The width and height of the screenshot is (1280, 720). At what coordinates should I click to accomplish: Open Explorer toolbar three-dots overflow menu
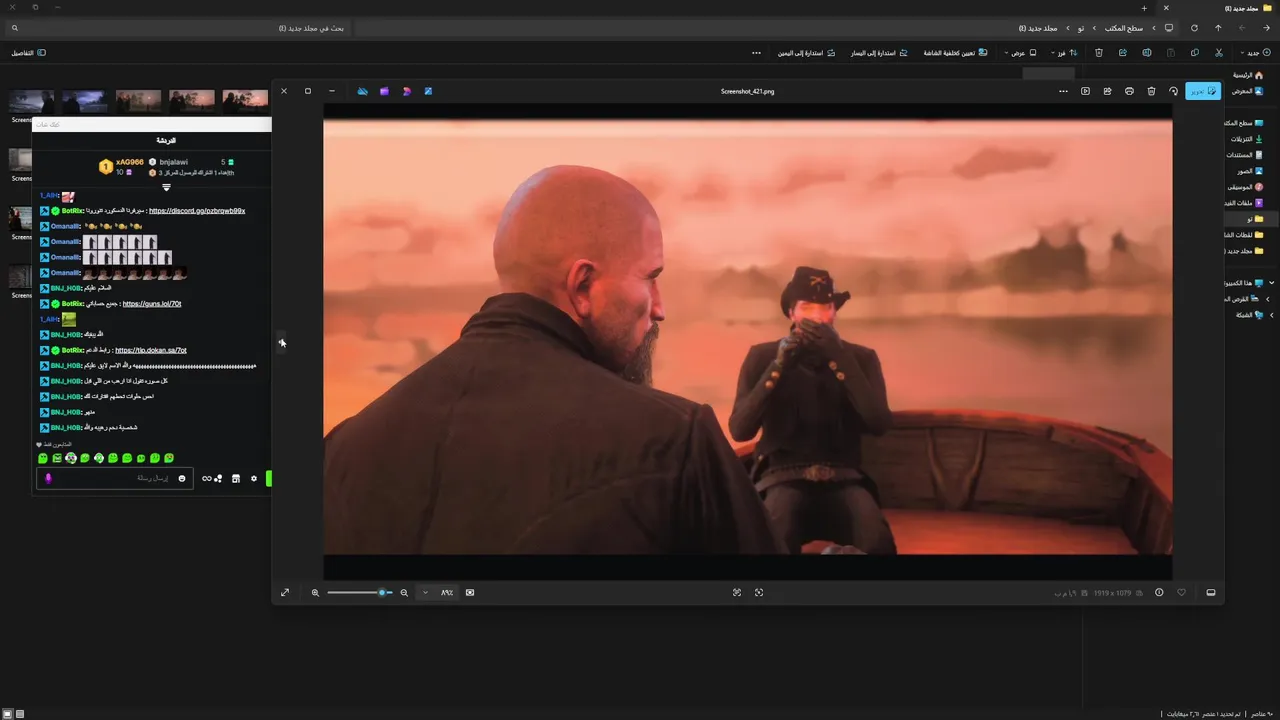pos(756,52)
